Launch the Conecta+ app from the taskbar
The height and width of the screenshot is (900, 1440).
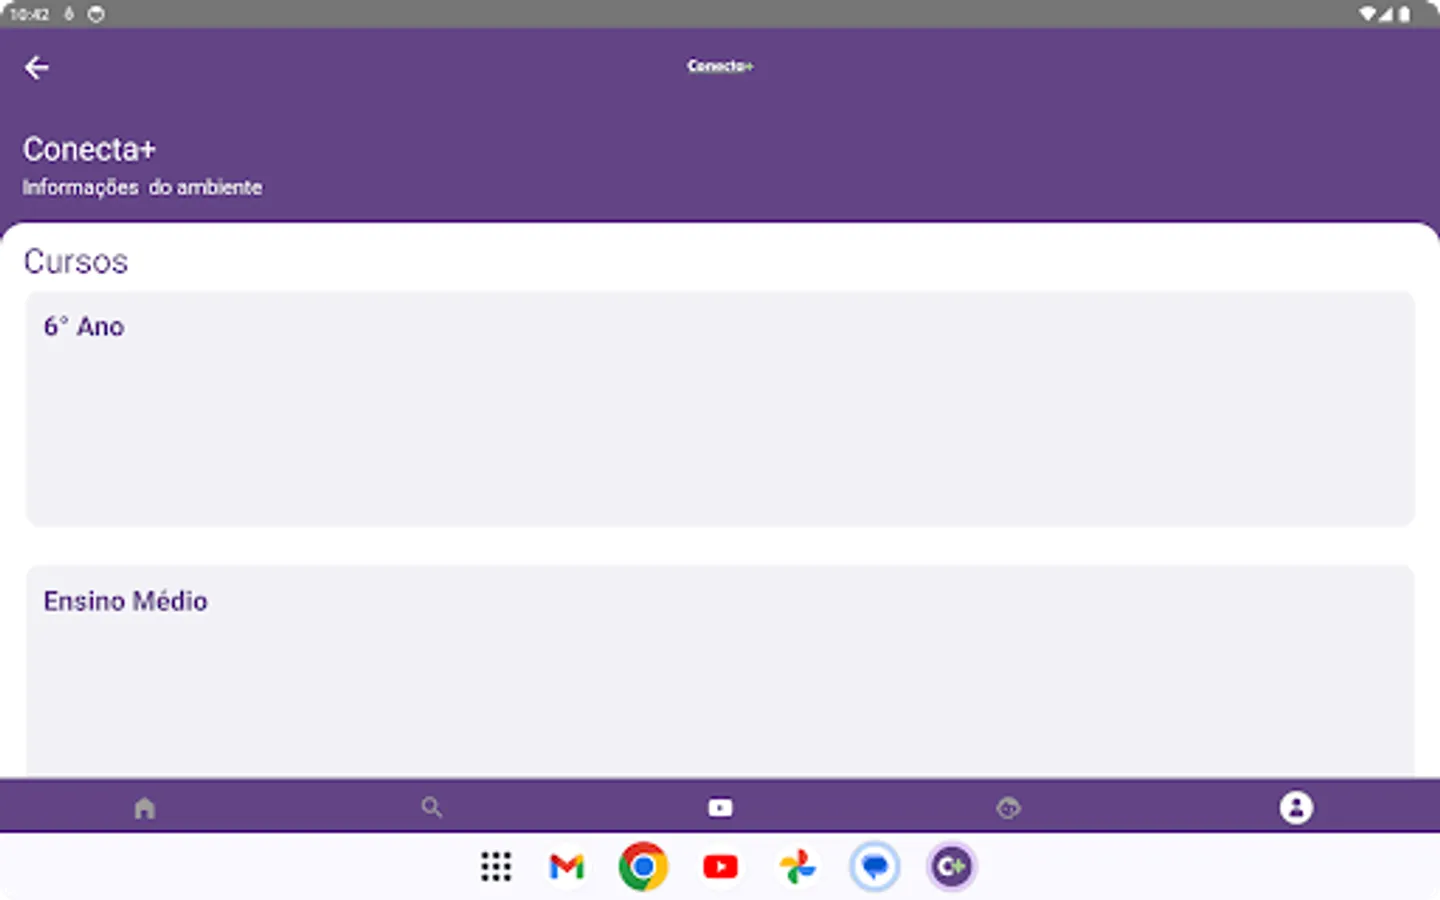tap(951, 867)
